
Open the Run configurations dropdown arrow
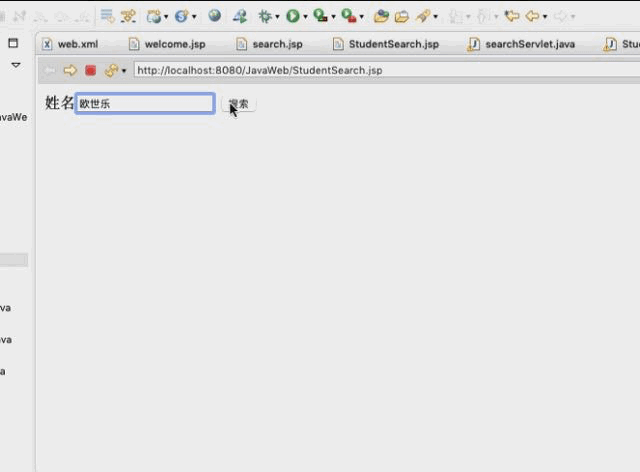click(305, 17)
